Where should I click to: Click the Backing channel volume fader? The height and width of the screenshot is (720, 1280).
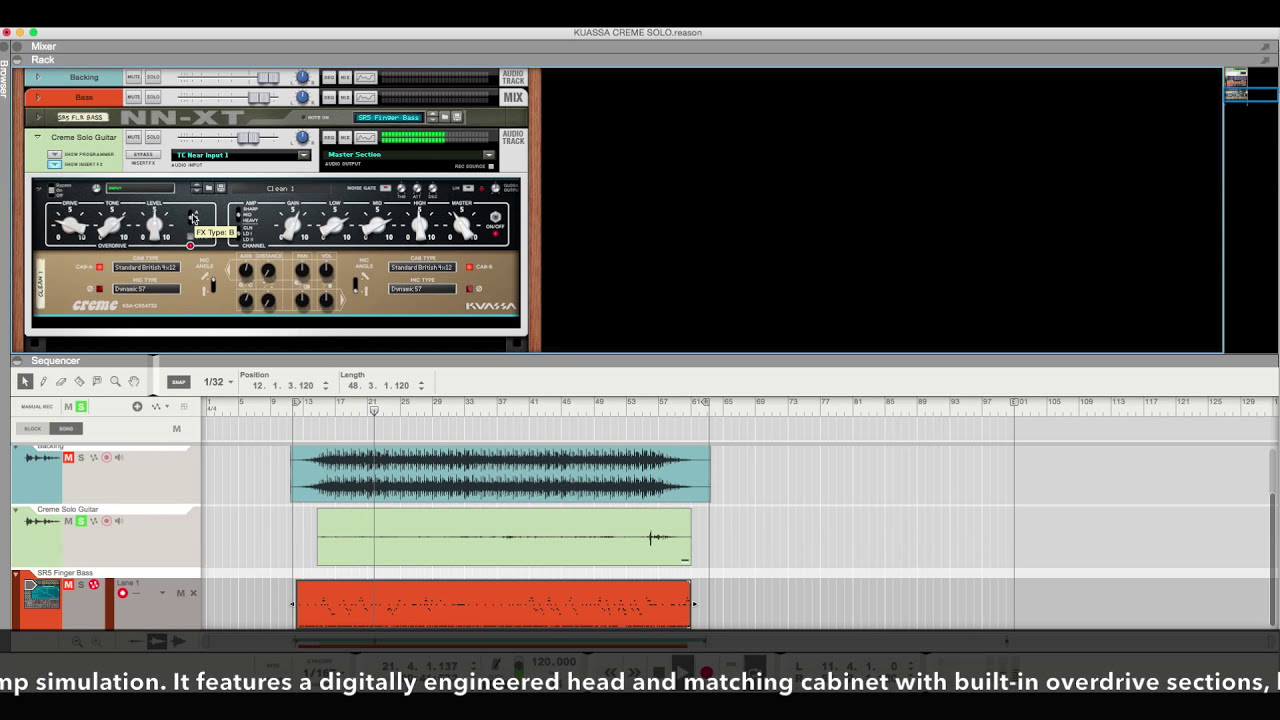267,77
